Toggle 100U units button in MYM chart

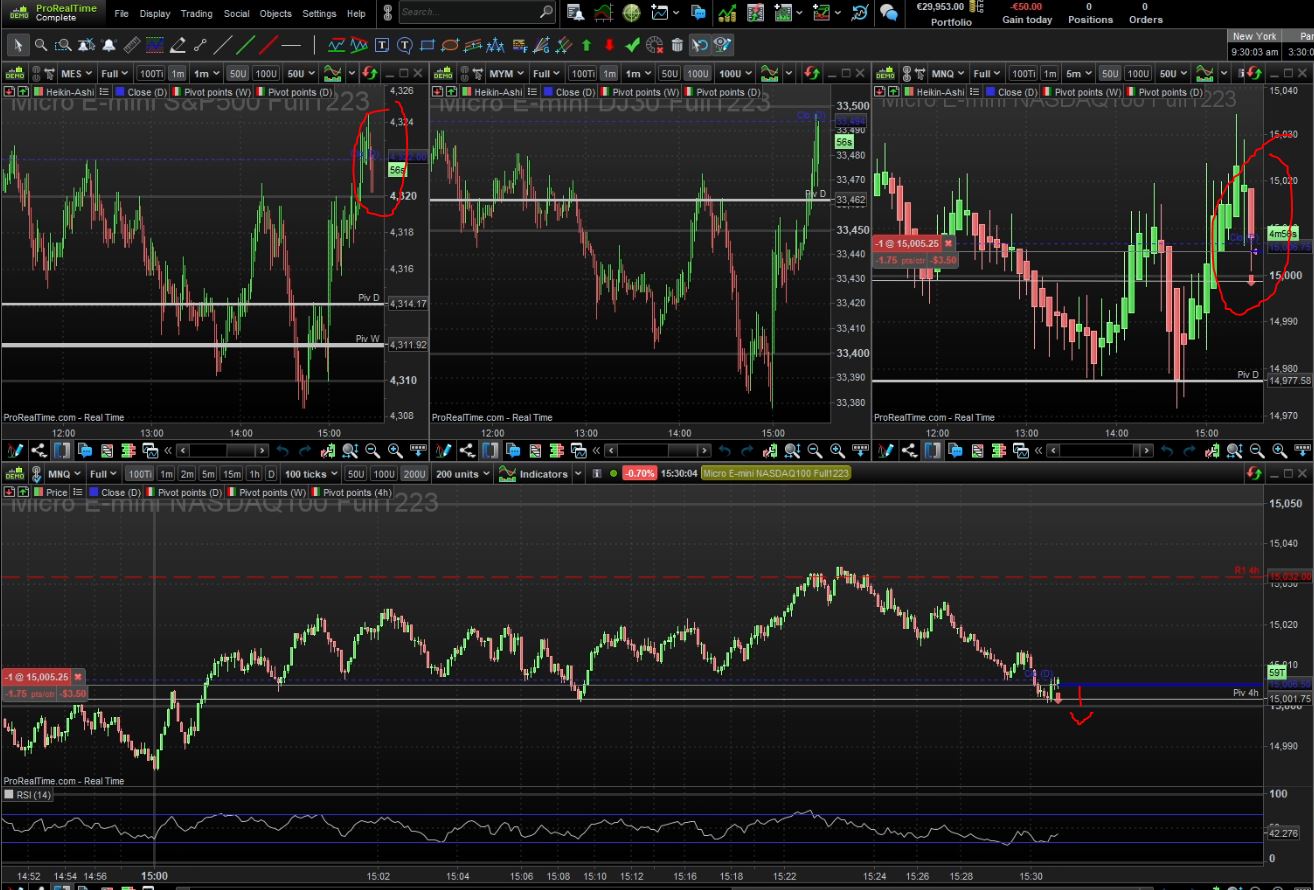pyautogui.click(x=697, y=73)
